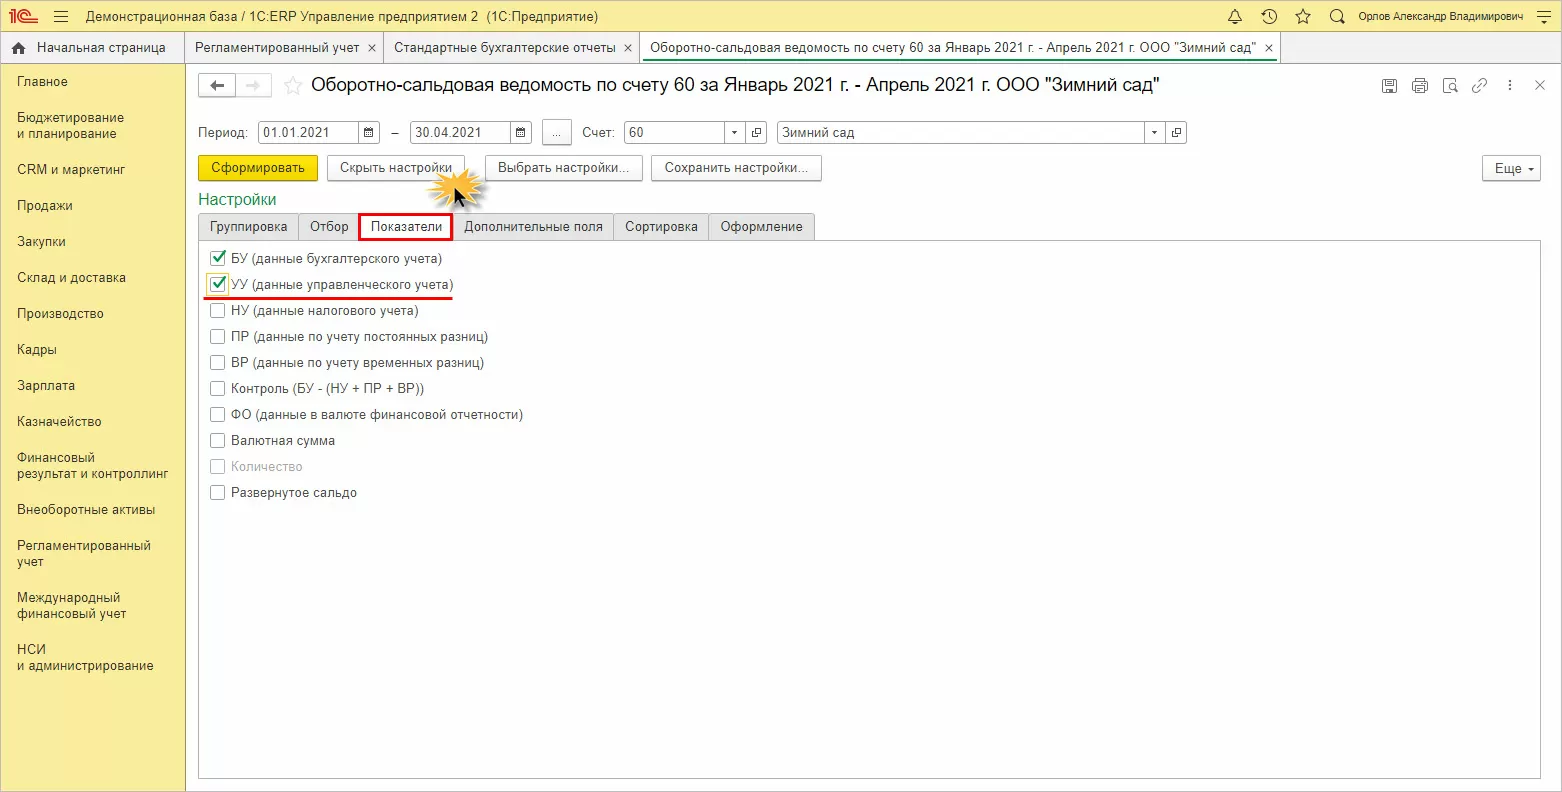Close the Регламентированный учет tab
This screenshot has width=1562, height=792.
point(372,48)
